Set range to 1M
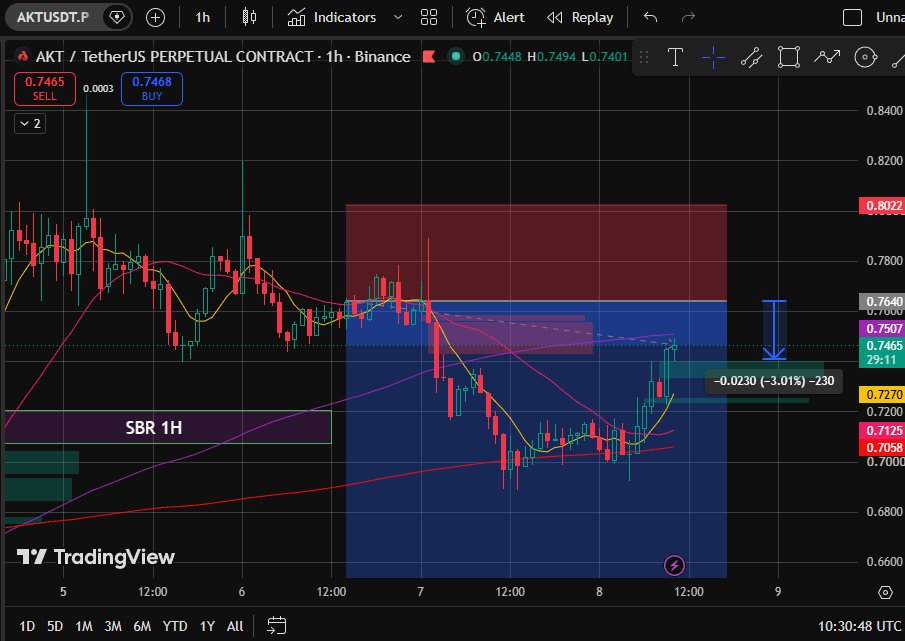The image size is (905, 641). tap(84, 626)
